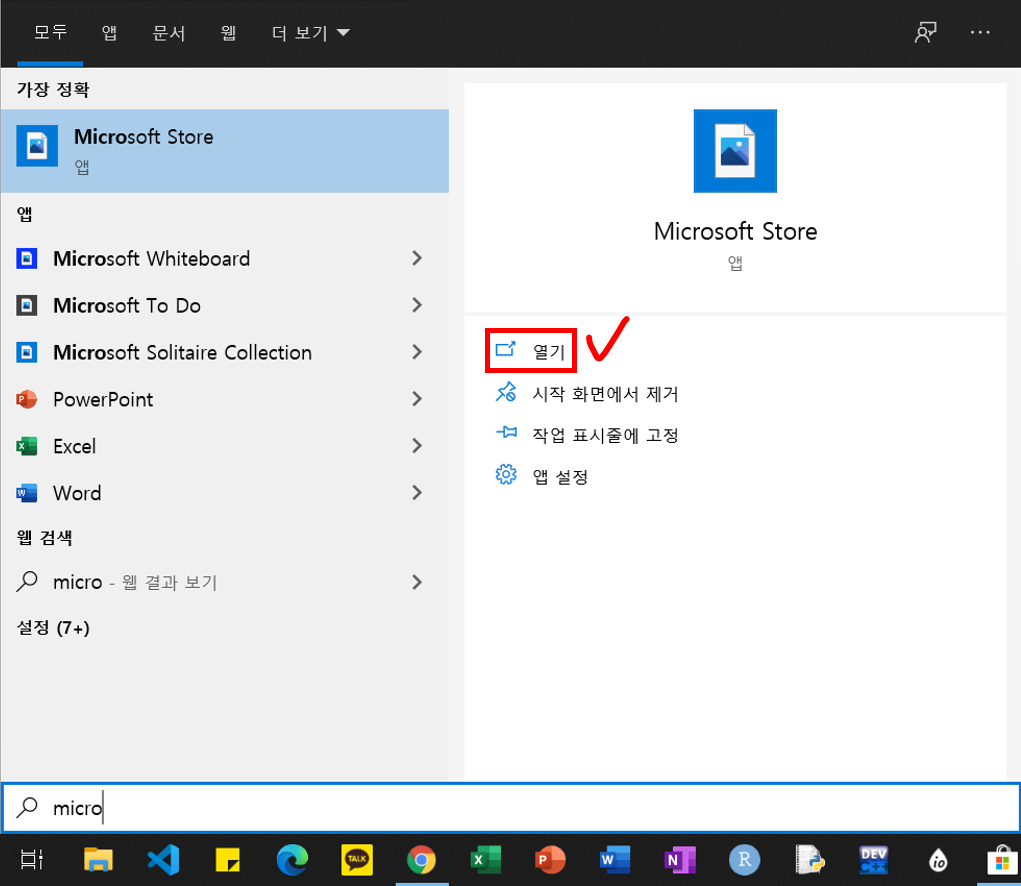Open the feedback person icon in header
The height and width of the screenshot is (886, 1021).
[925, 32]
